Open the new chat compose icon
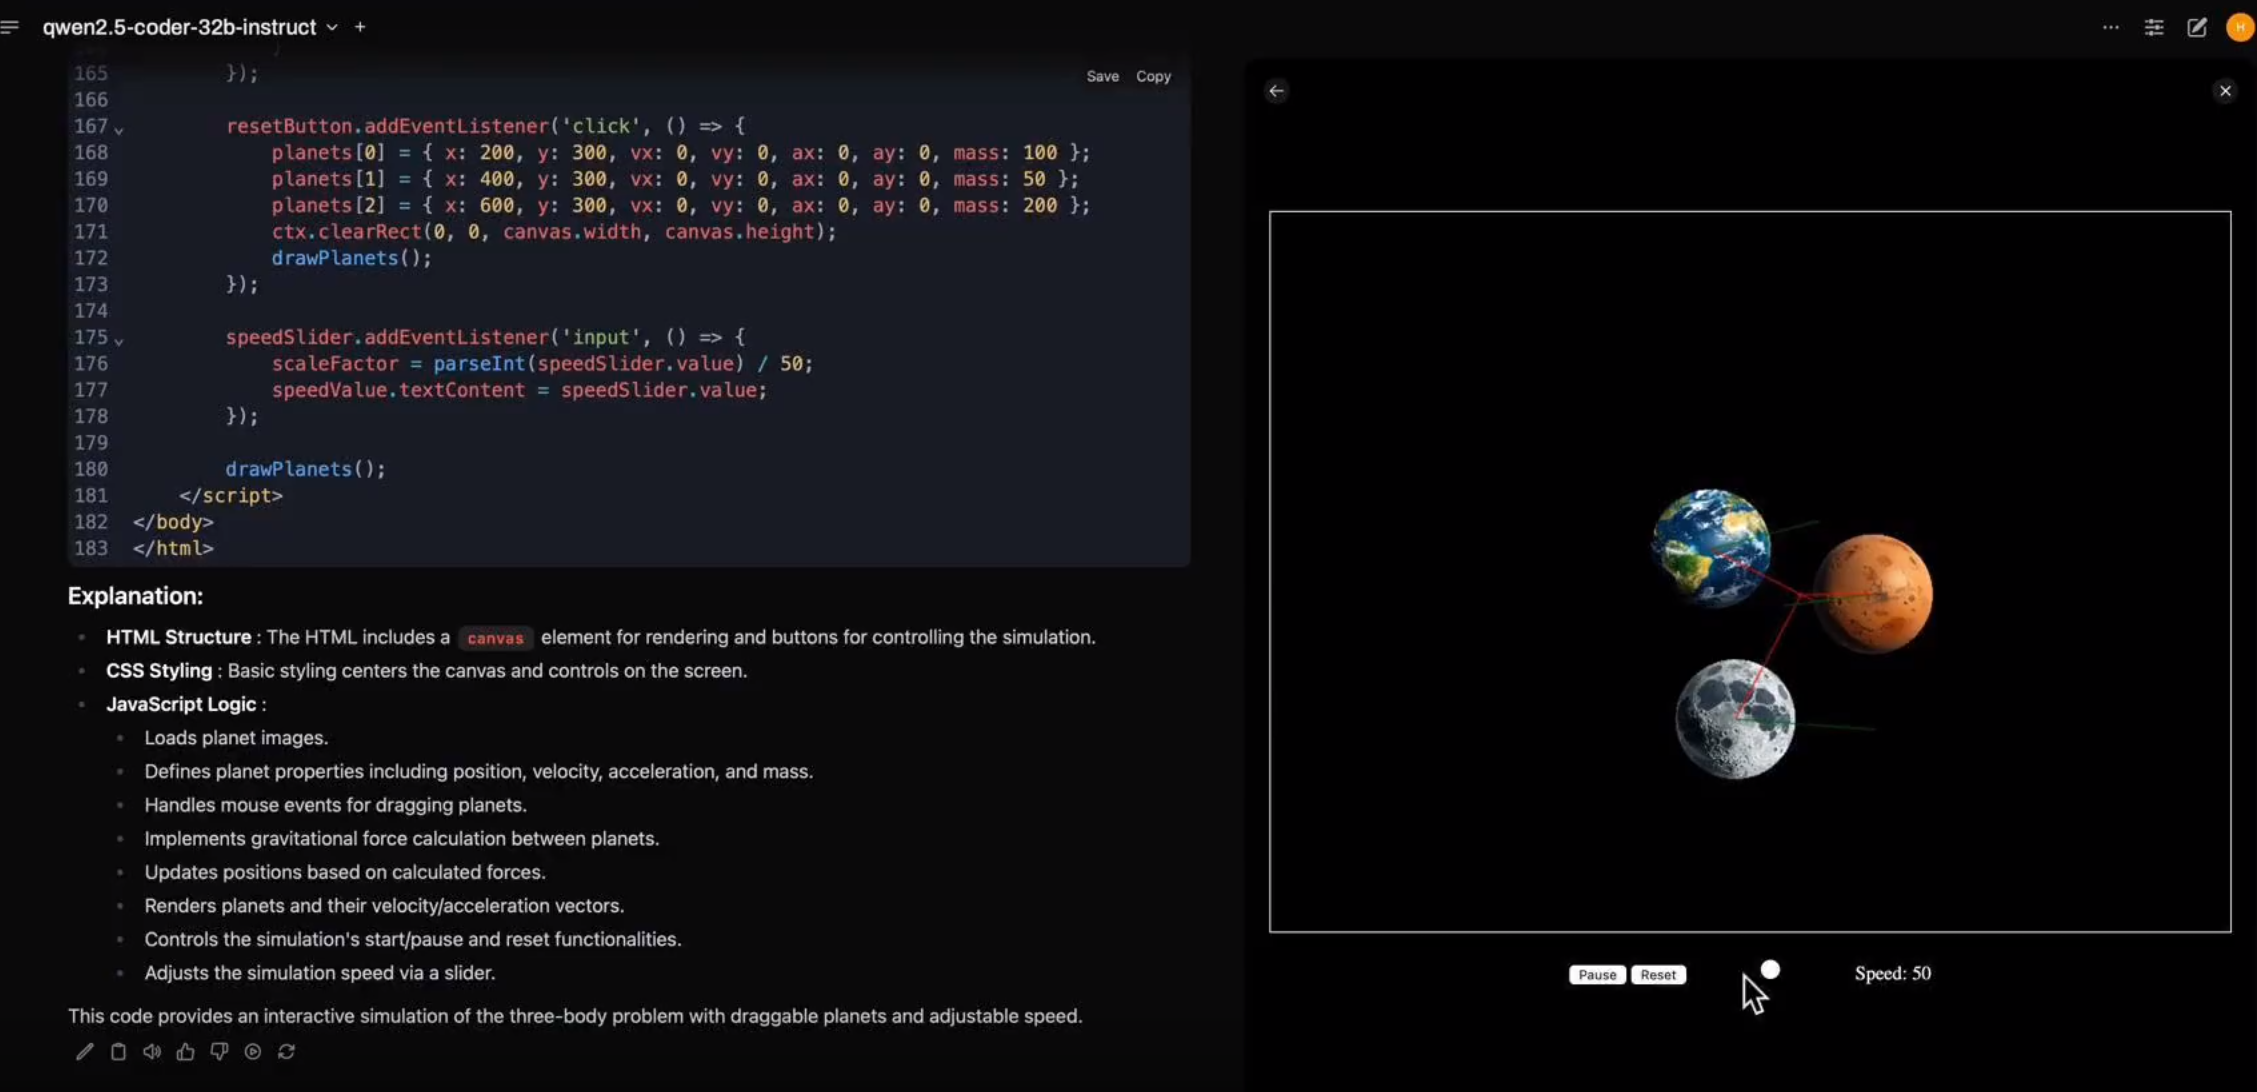This screenshot has width=2257, height=1092. click(2196, 28)
